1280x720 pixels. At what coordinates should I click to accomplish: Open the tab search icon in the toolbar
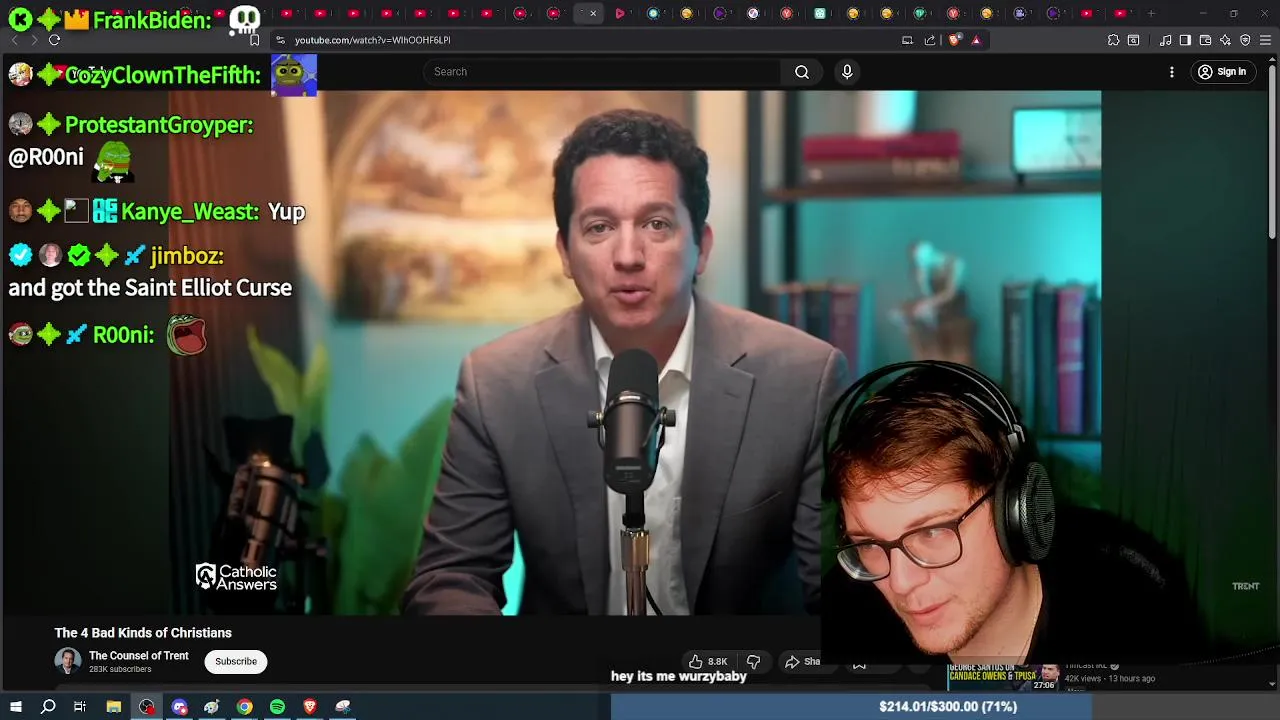pos(1133,40)
